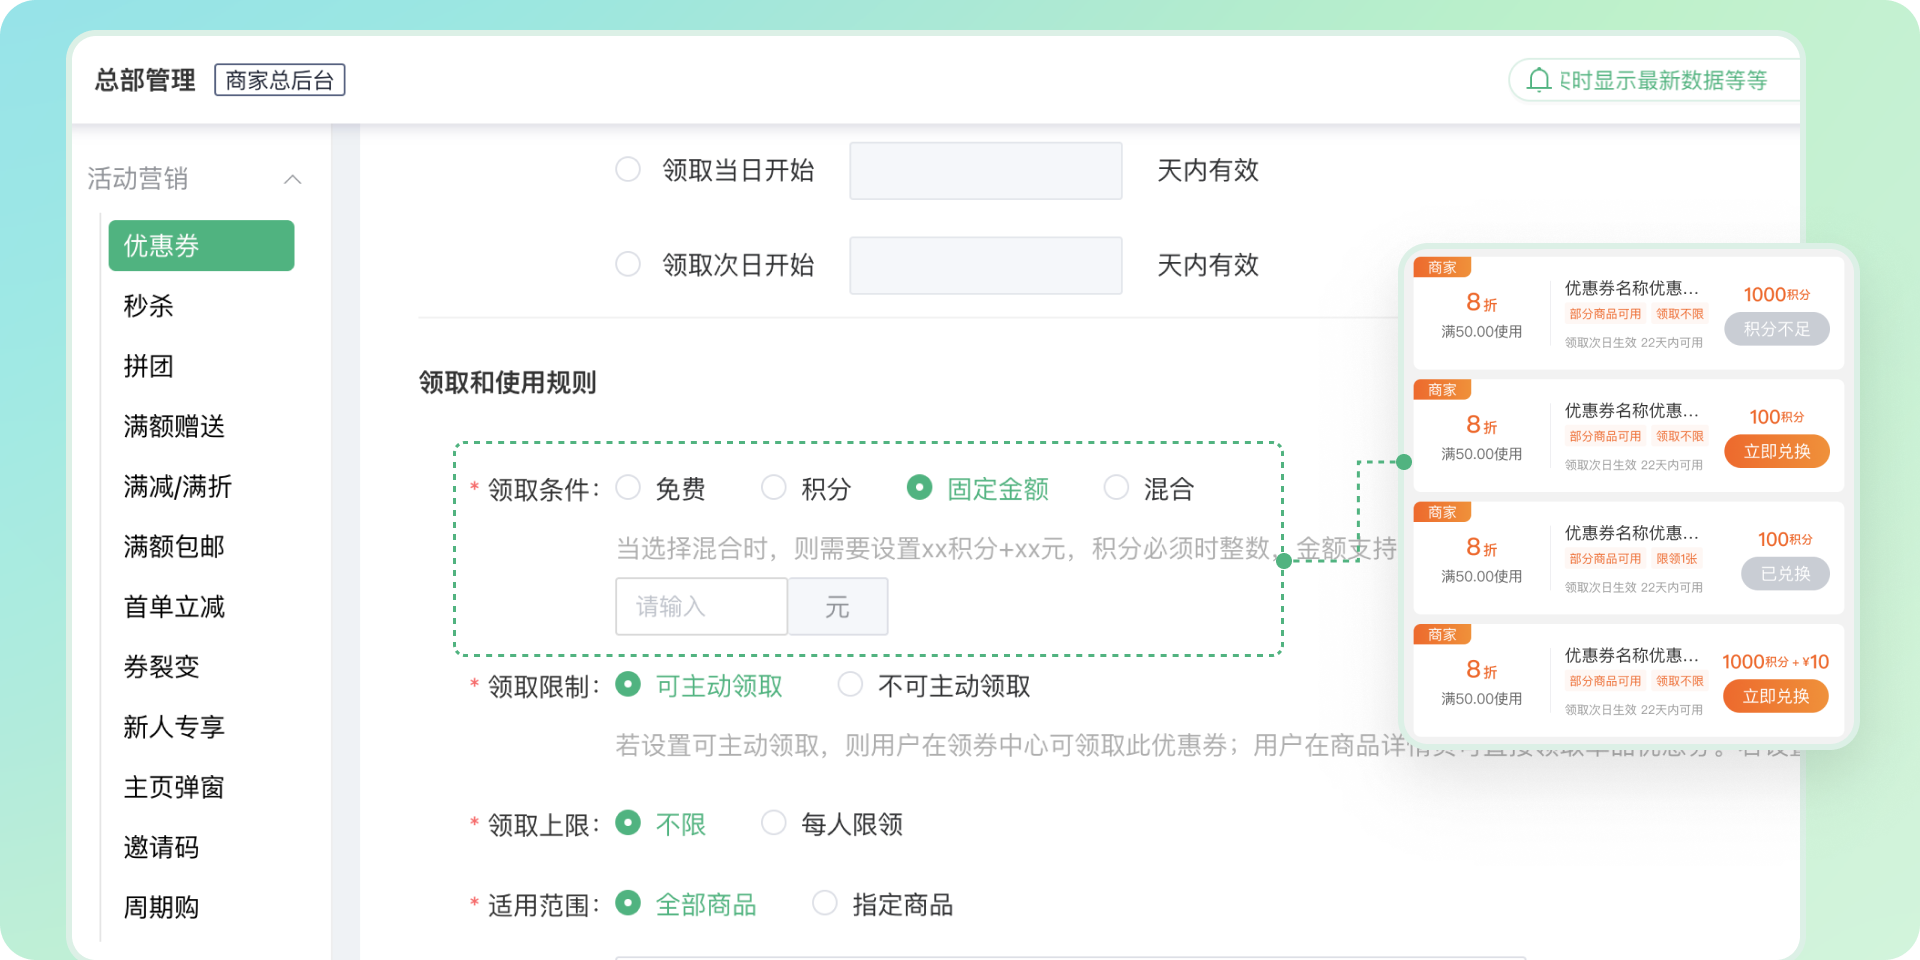Click the 总部管理 title

pyautogui.click(x=145, y=80)
